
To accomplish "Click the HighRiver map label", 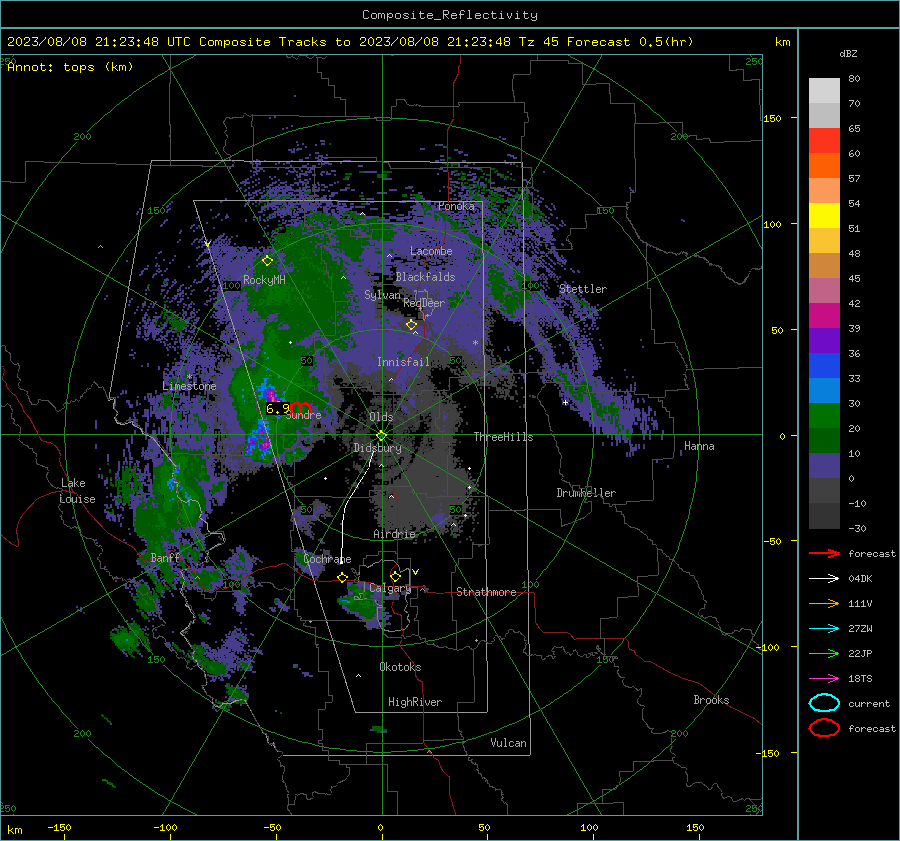I will point(415,702).
